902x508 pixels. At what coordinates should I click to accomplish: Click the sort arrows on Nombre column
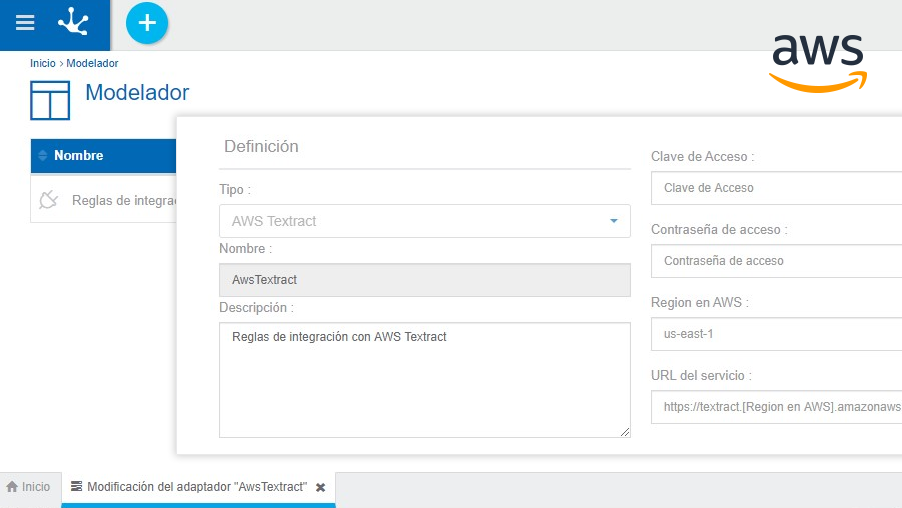click(43, 155)
